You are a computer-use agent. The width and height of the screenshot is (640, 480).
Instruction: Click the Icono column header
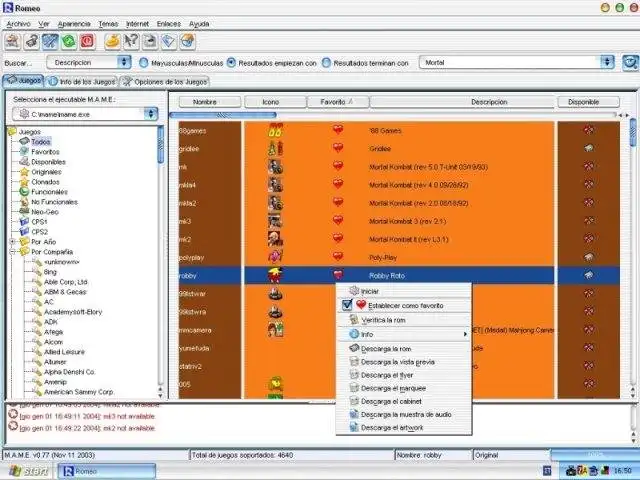click(276, 102)
